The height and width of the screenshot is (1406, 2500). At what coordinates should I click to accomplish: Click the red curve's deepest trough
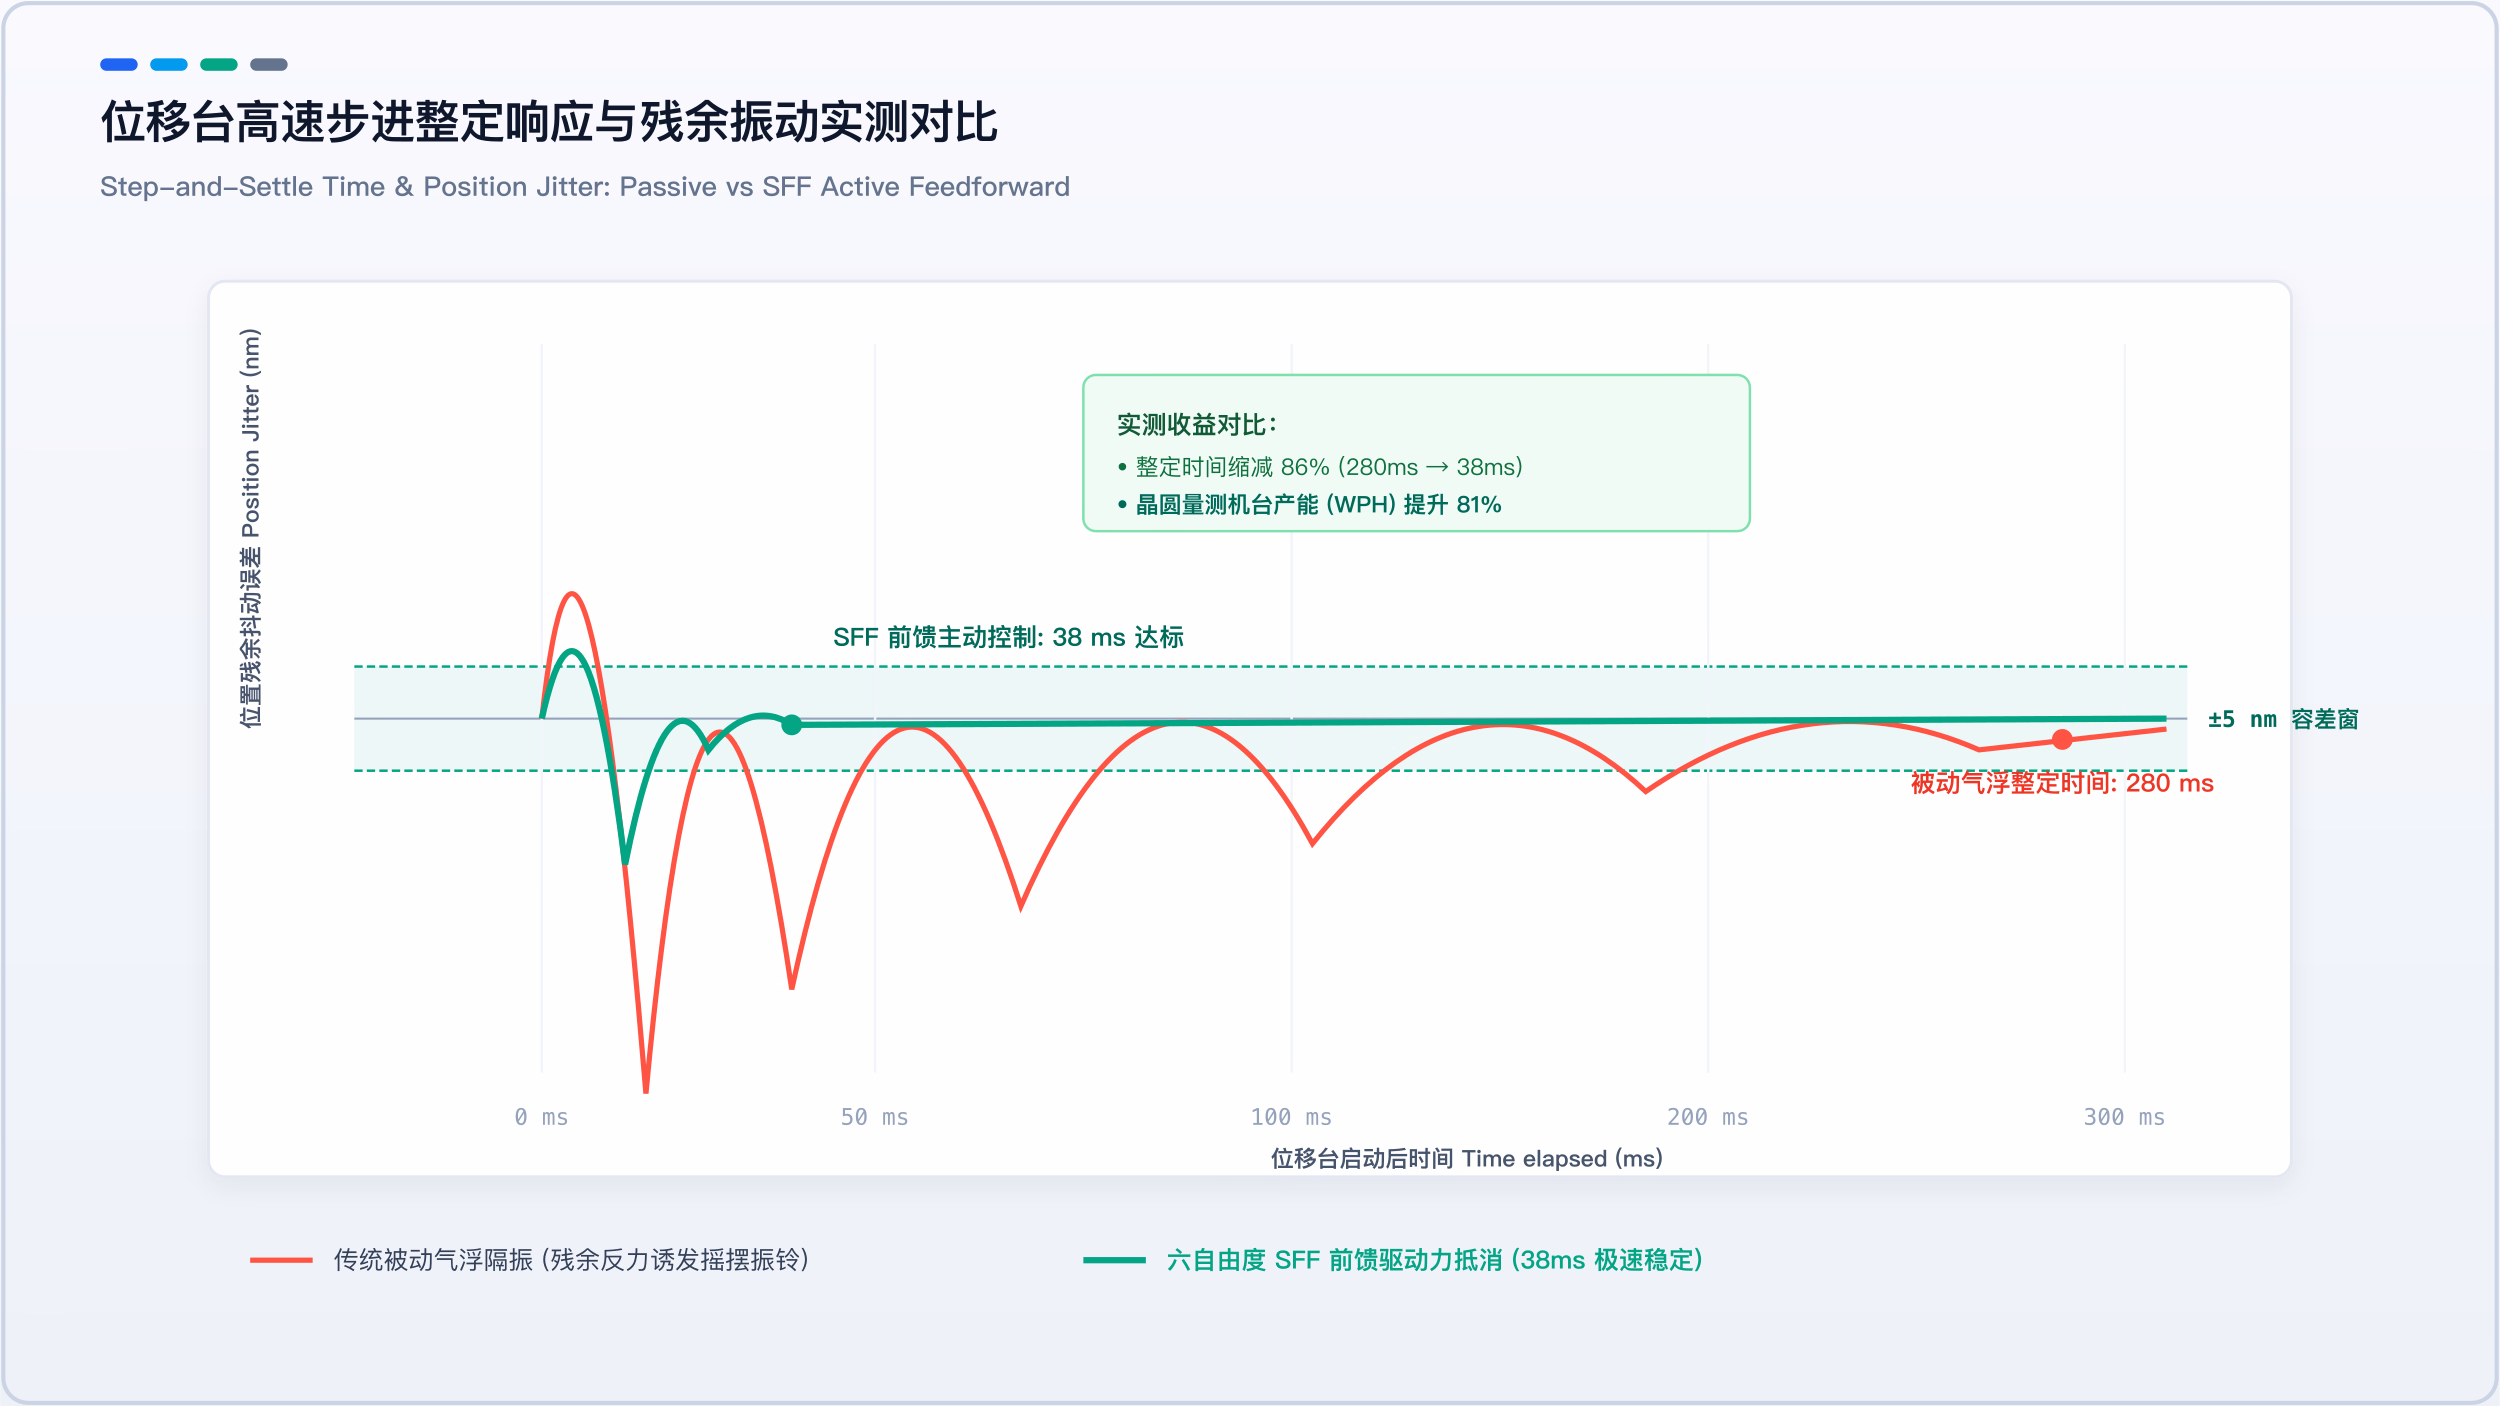pos(646,1088)
